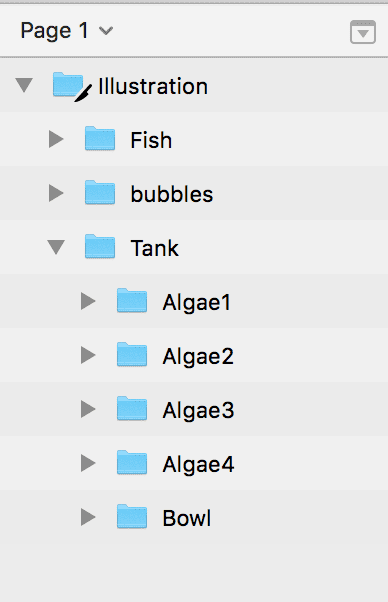
Task: Collapse the Illustration group
Action: pos(24,85)
